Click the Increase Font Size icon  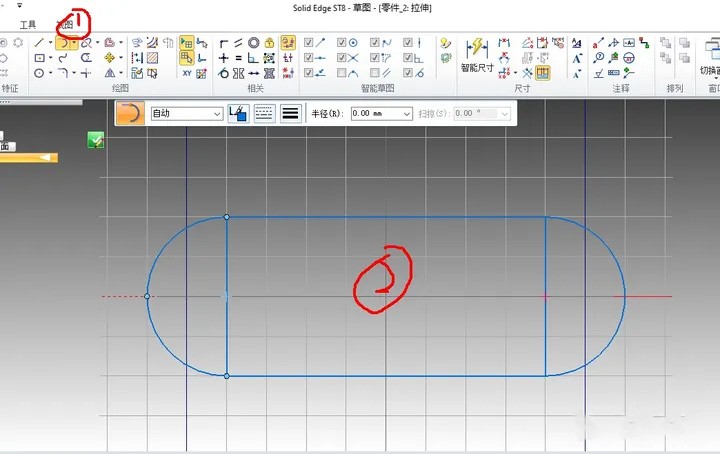point(577,59)
